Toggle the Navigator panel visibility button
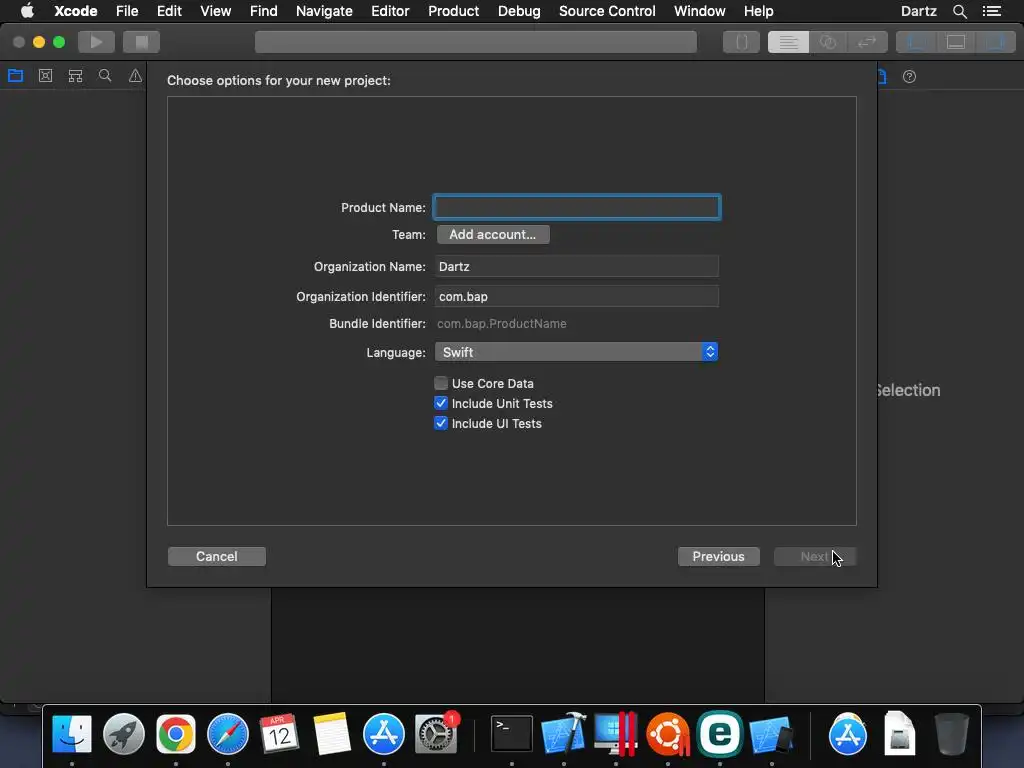This screenshot has width=1024, height=768. coord(916,42)
